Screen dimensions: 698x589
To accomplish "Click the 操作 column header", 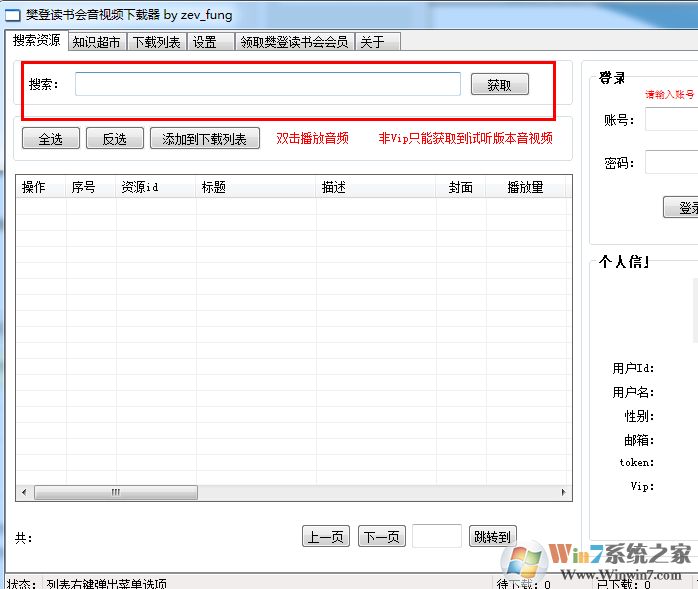I will tap(41, 187).
